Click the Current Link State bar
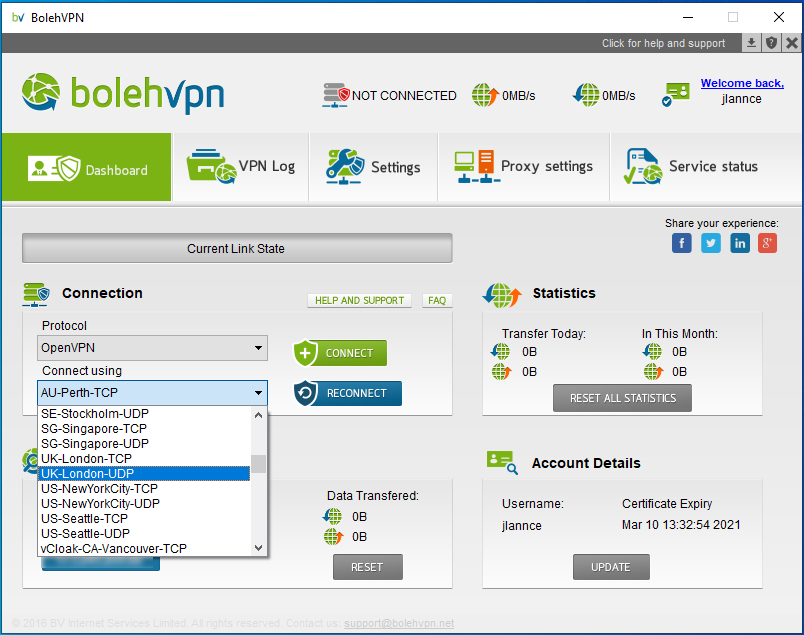Screen dimensions: 804x635 point(237,248)
